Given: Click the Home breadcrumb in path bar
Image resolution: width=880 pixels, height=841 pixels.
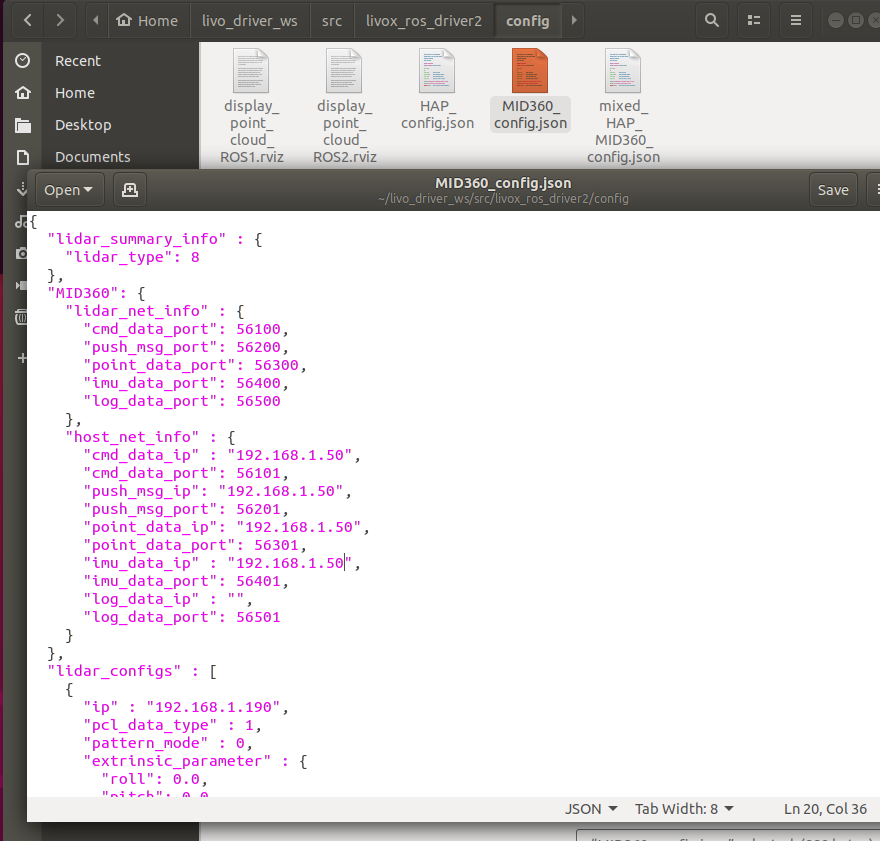Looking at the screenshot, I should click(x=147, y=21).
